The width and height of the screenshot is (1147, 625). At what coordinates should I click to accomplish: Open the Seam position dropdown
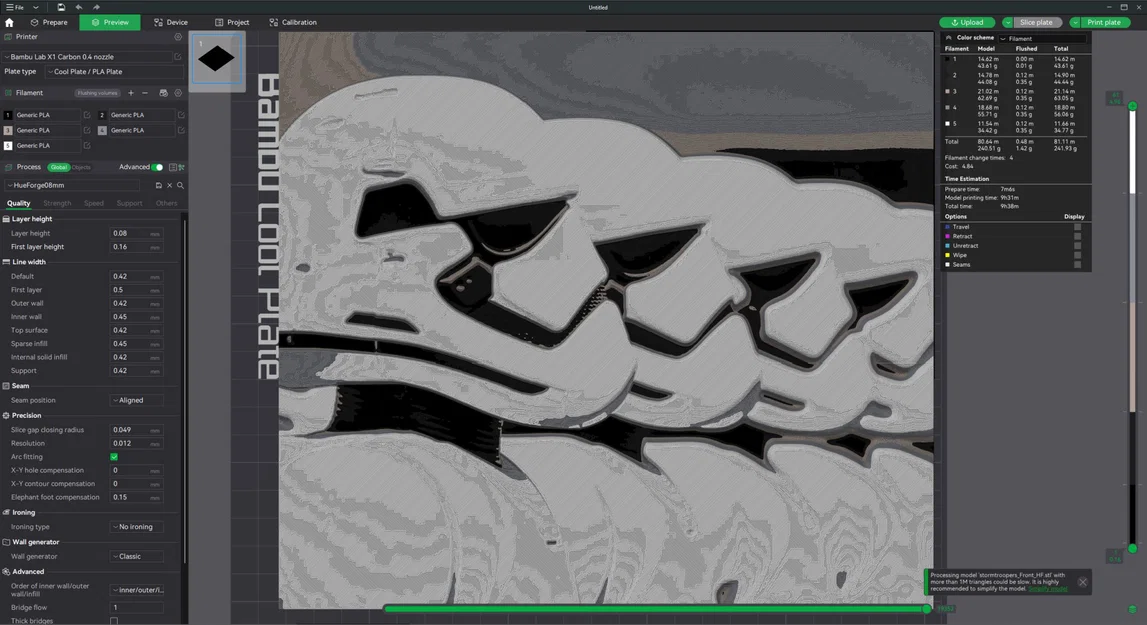click(136, 400)
